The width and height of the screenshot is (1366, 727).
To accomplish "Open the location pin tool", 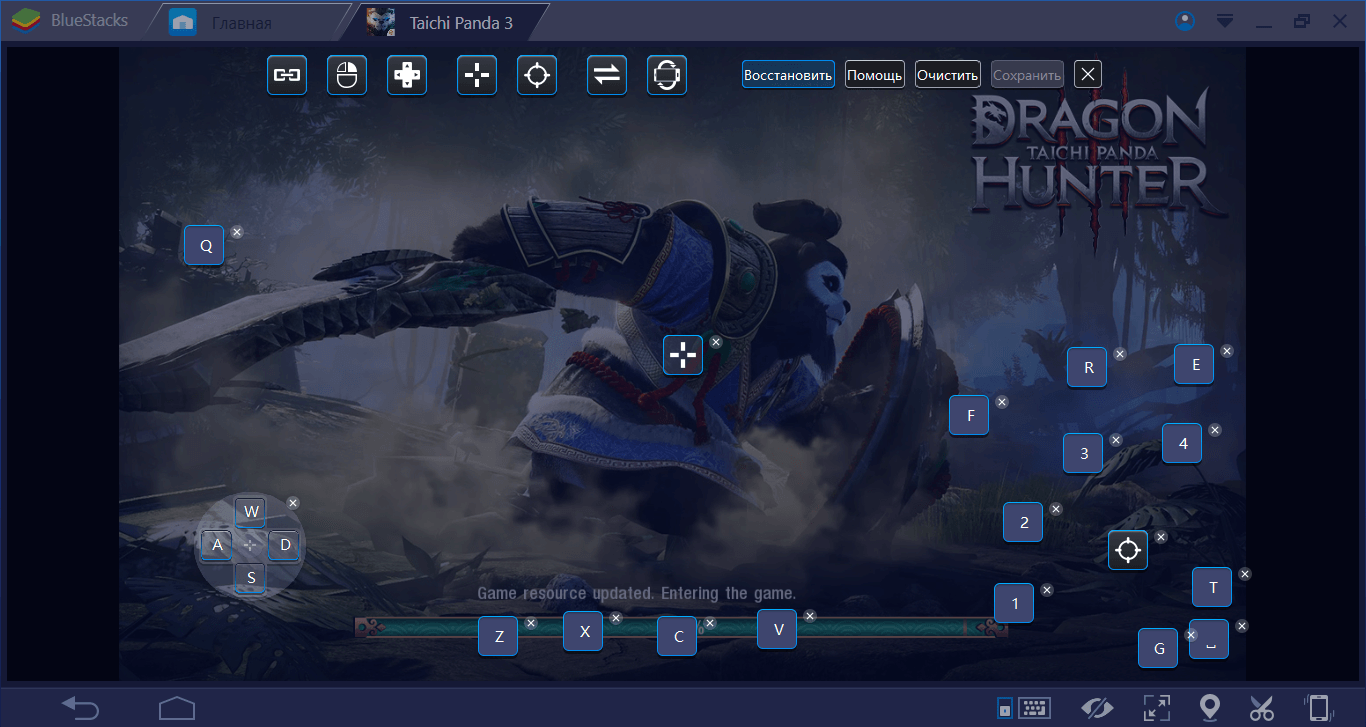I will tap(1210, 707).
